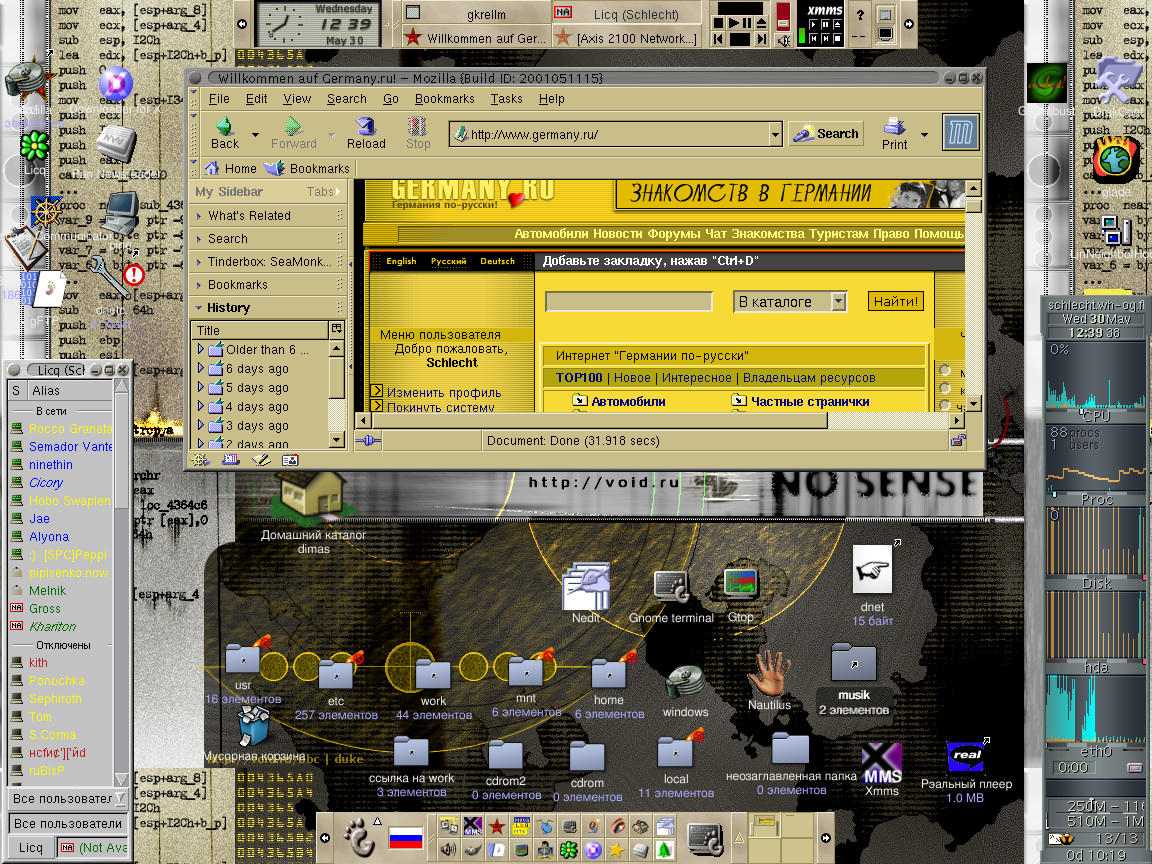Open the Go menu in Mozilla

point(390,98)
